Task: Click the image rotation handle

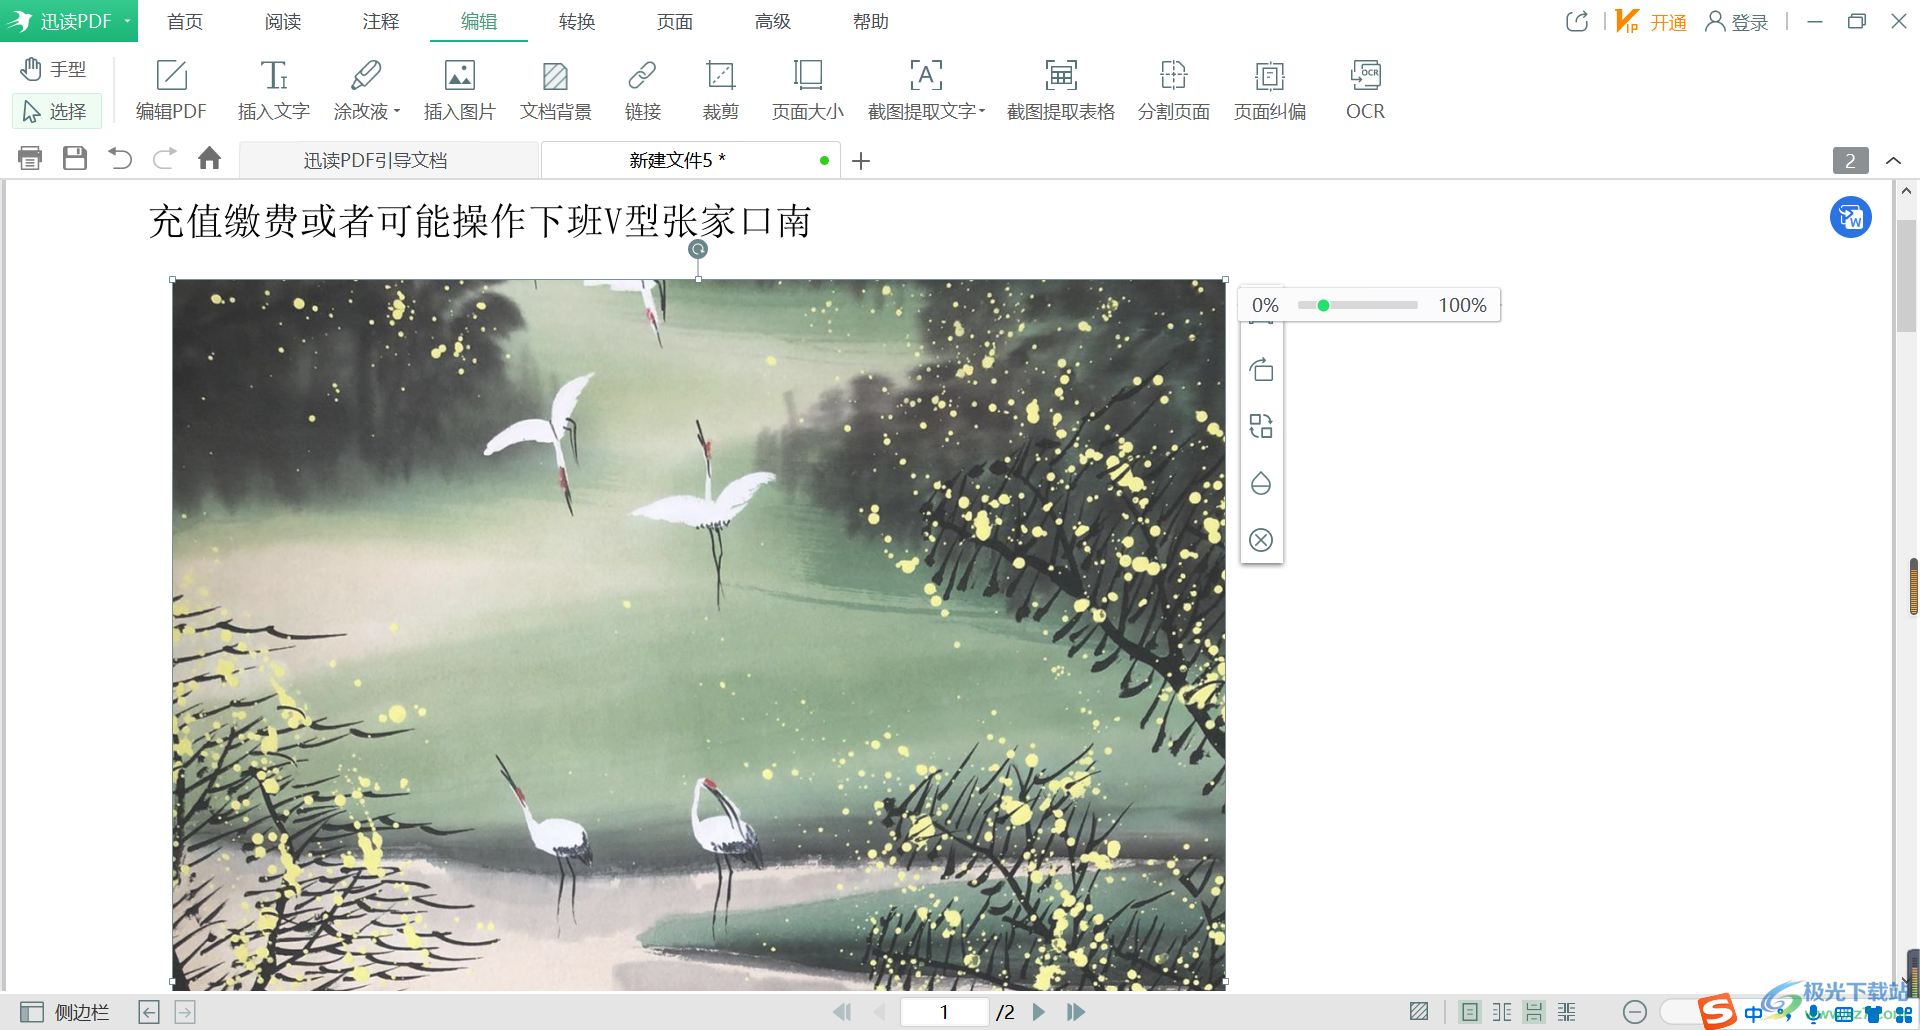Action: [x=698, y=249]
